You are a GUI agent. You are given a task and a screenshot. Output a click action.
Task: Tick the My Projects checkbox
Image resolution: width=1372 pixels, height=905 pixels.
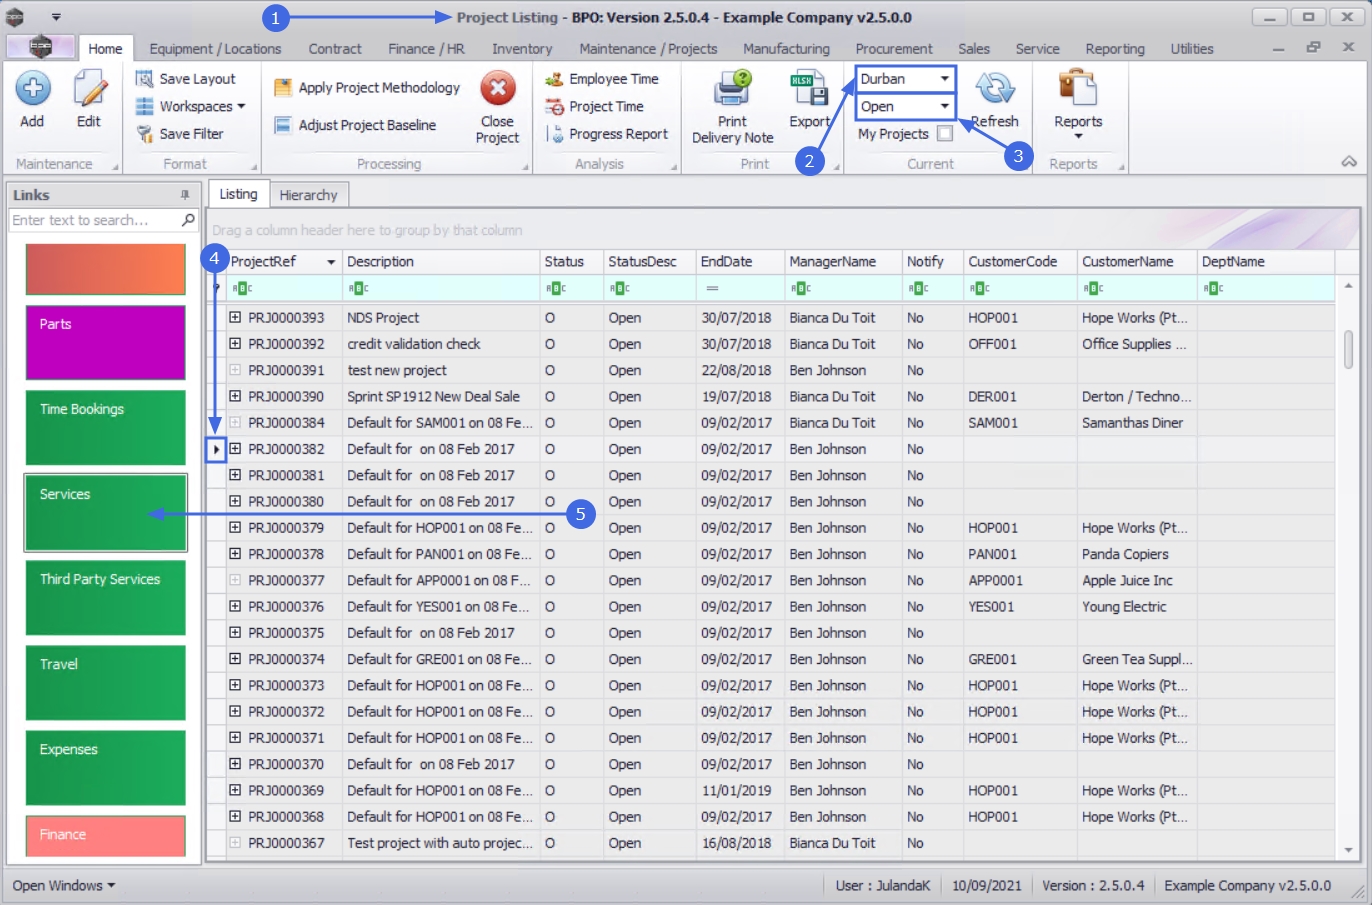[x=945, y=134]
